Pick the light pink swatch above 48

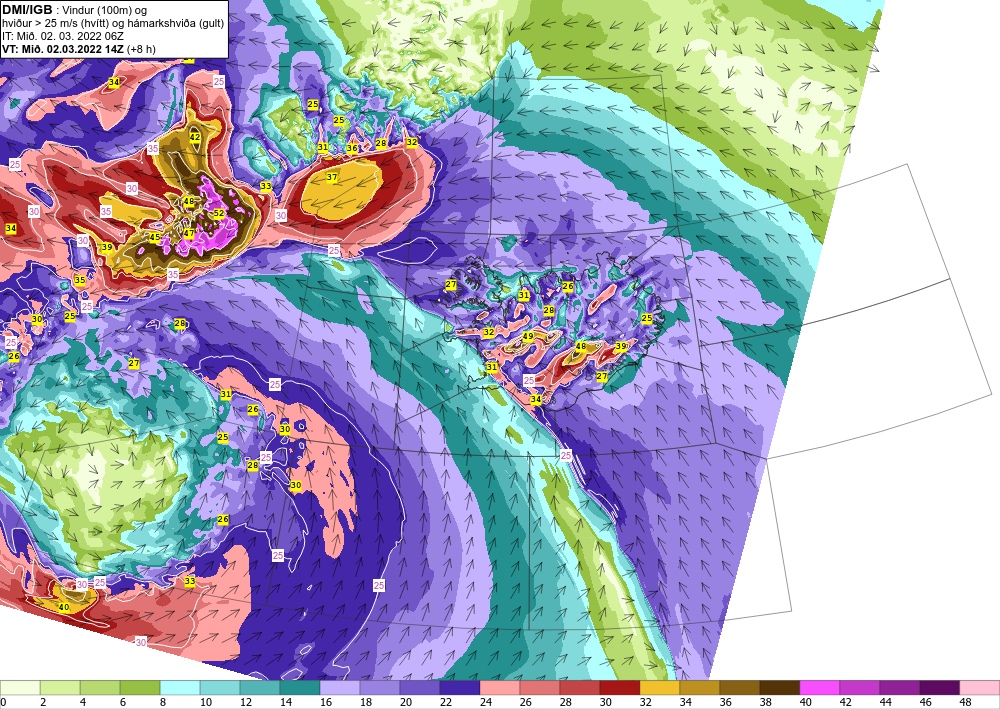[979, 687]
